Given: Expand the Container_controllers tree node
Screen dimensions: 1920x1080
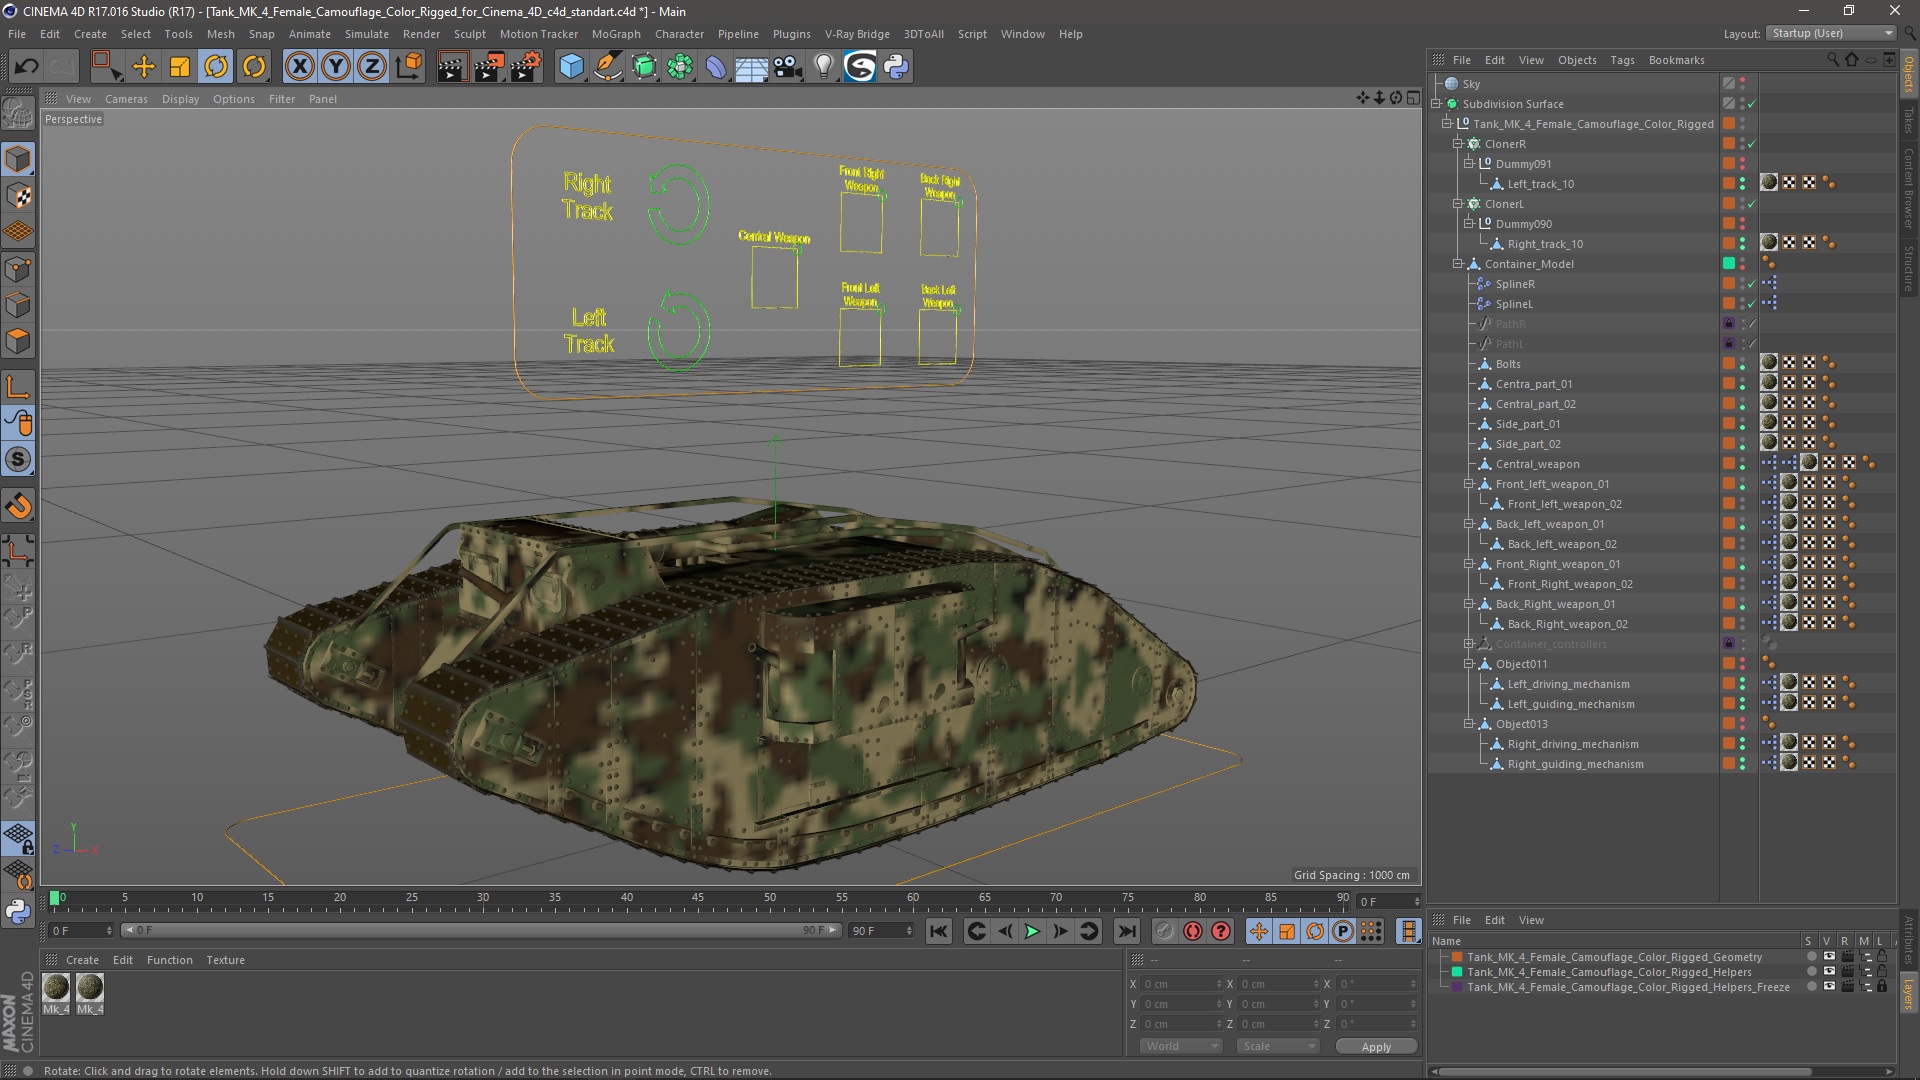Looking at the screenshot, I should point(1469,644).
